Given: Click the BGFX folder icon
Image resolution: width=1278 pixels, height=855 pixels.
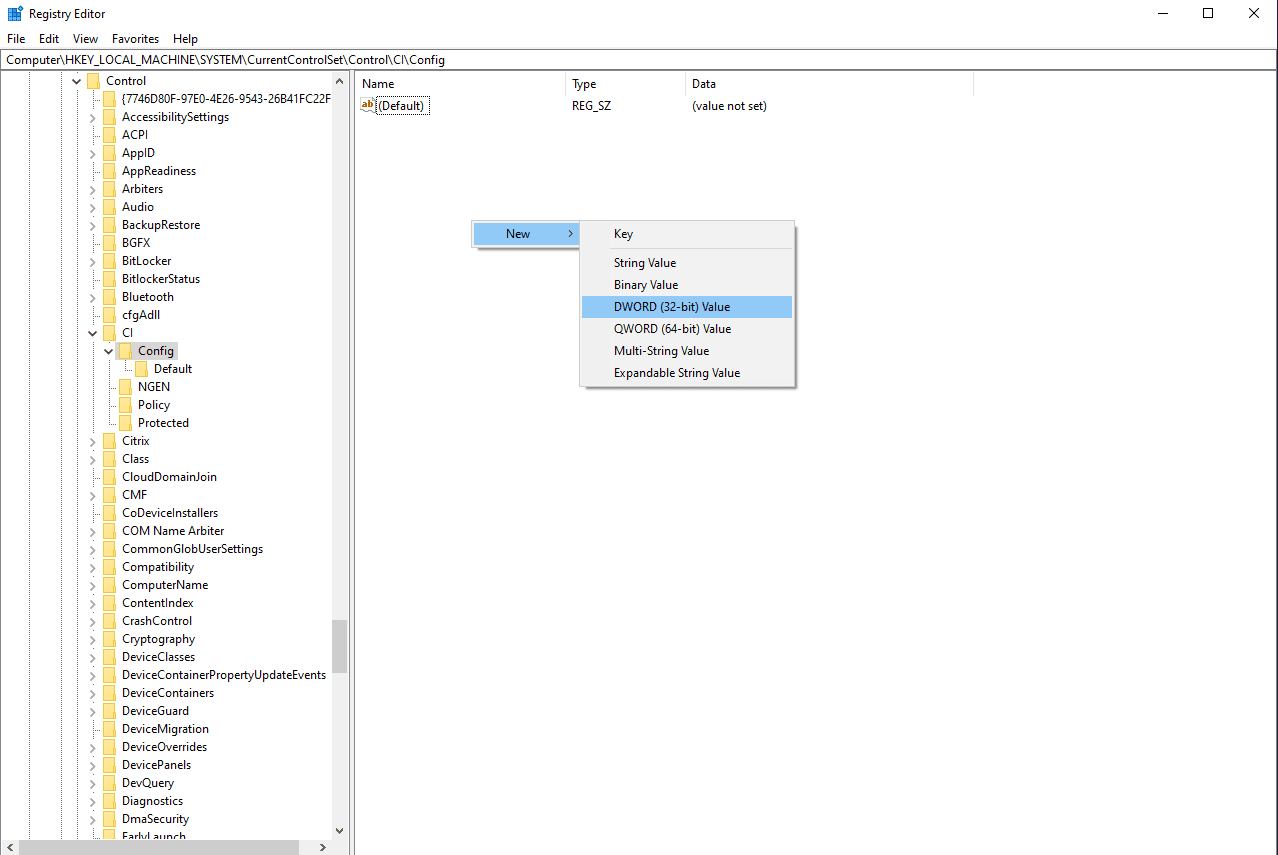Looking at the screenshot, I should point(109,243).
